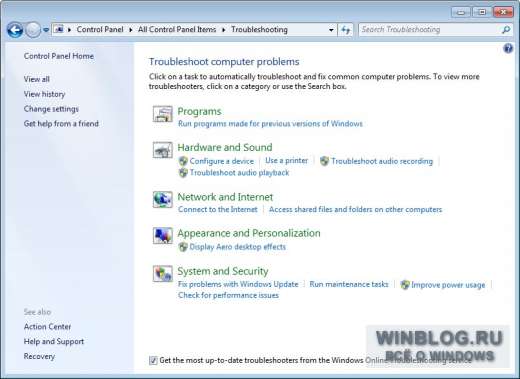Open View history link
The width and height of the screenshot is (520, 379).
click(44, 94)
